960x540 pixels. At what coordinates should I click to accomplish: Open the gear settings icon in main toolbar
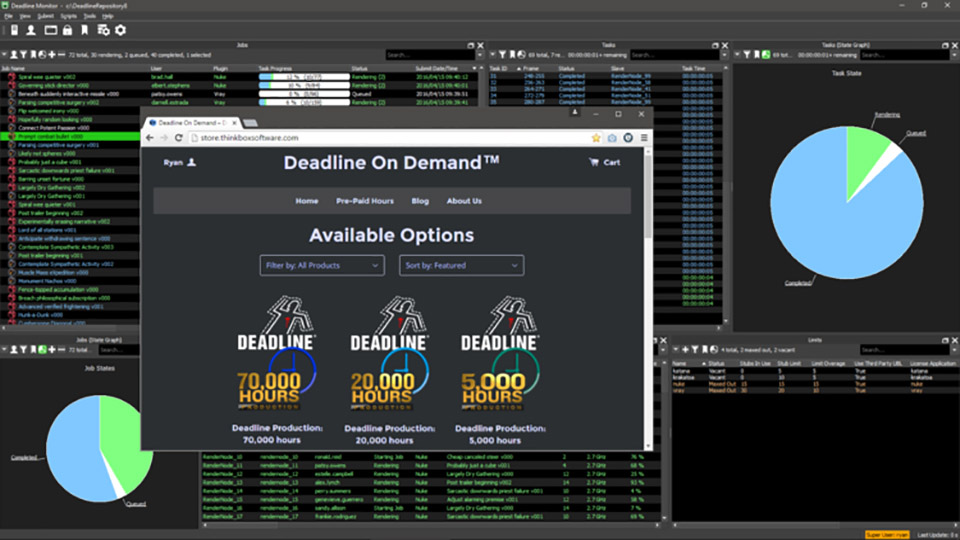pyautogui.click(x=121, y=30)
